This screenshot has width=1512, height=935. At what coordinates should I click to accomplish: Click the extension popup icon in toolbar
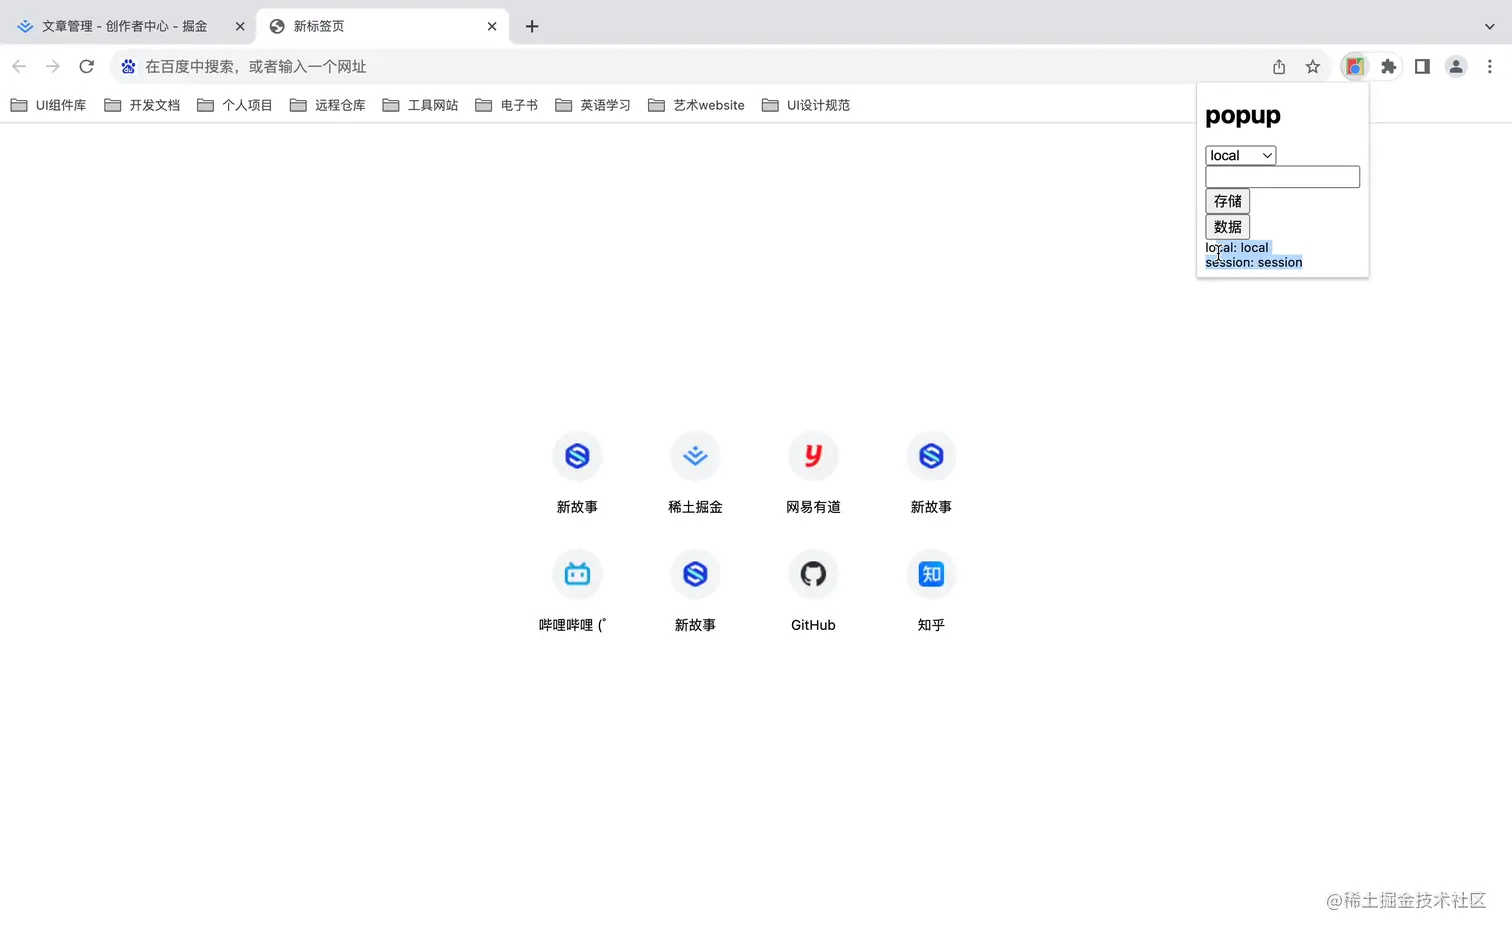pos(1354,66)
